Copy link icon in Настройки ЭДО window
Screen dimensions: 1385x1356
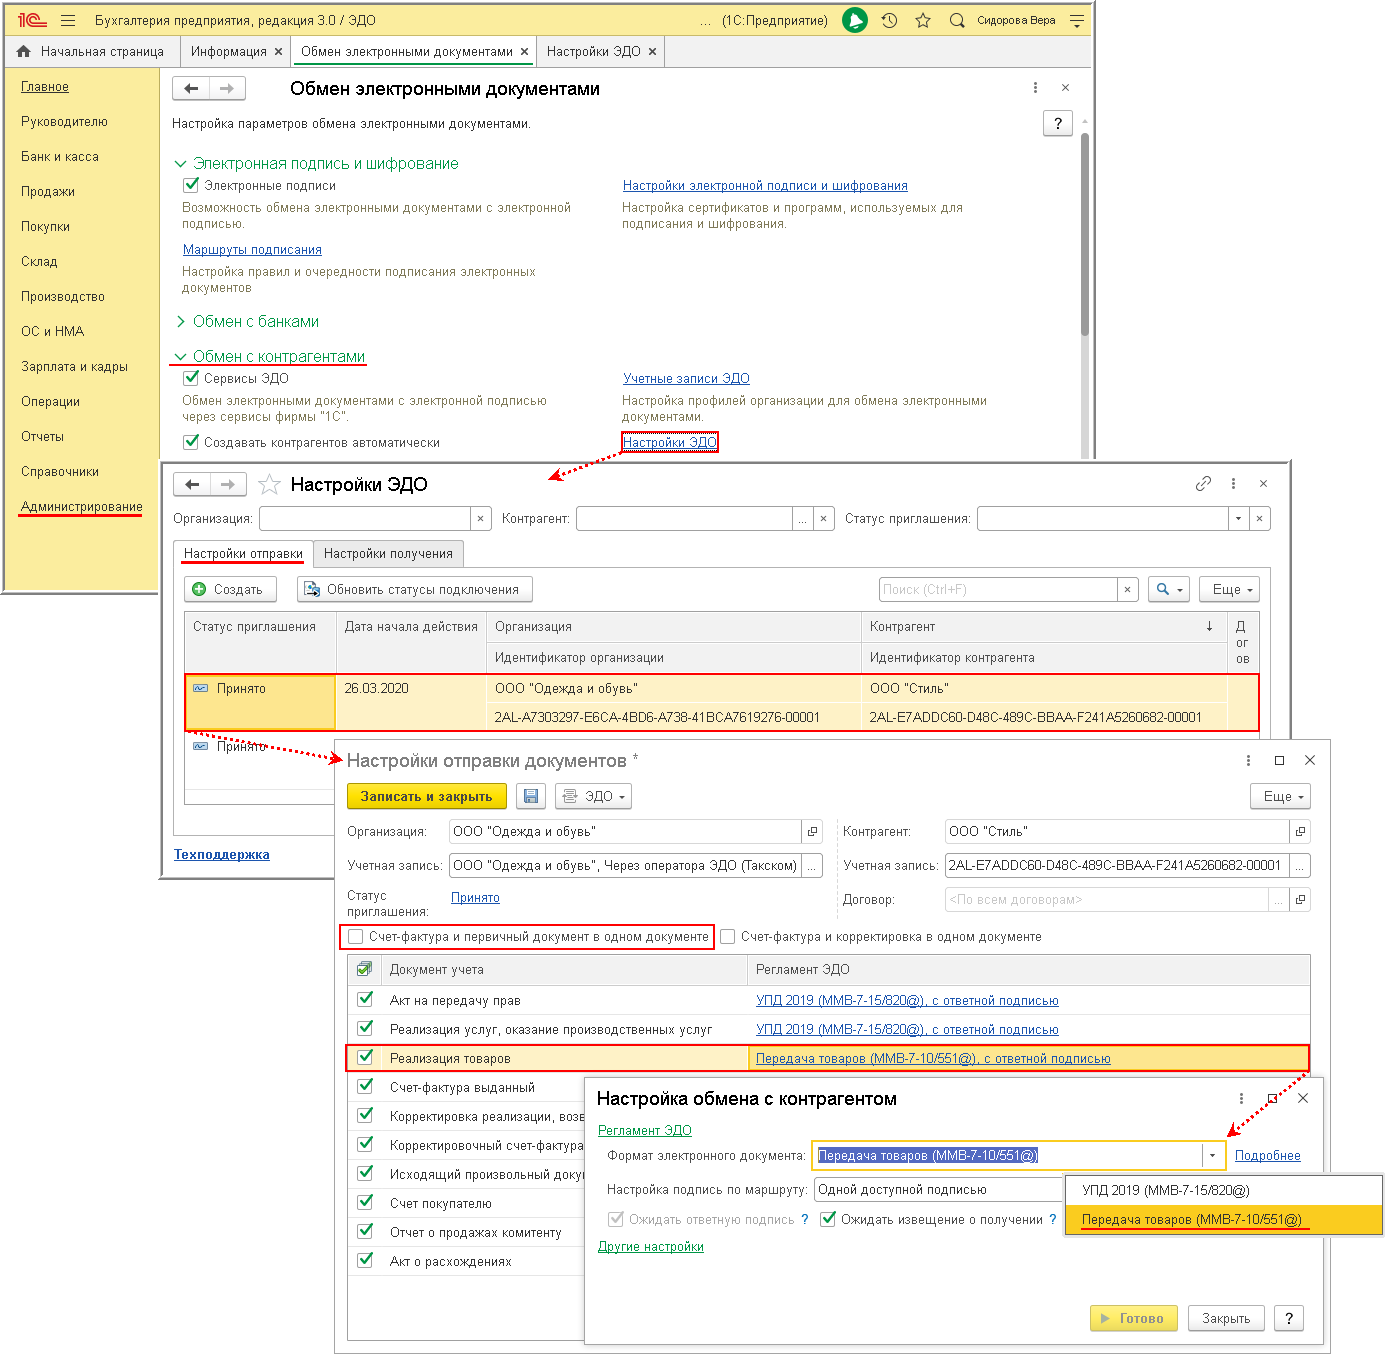[x=1203, y=484]
